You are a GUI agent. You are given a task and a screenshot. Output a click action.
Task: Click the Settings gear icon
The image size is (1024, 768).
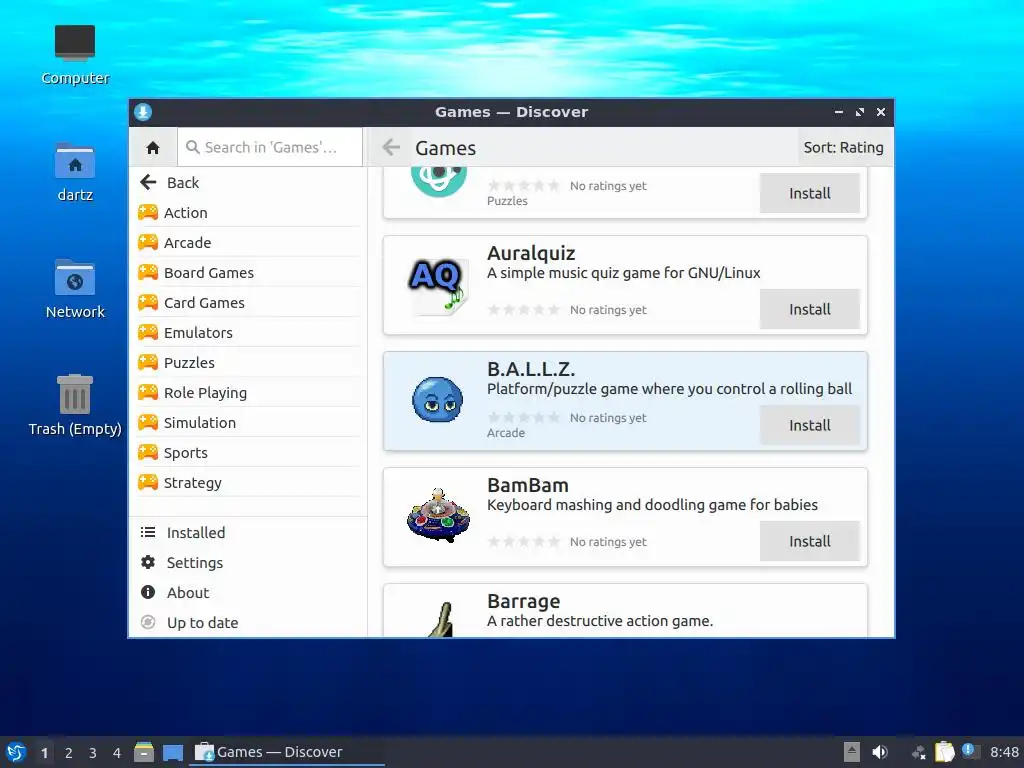(x=148, y=562)
